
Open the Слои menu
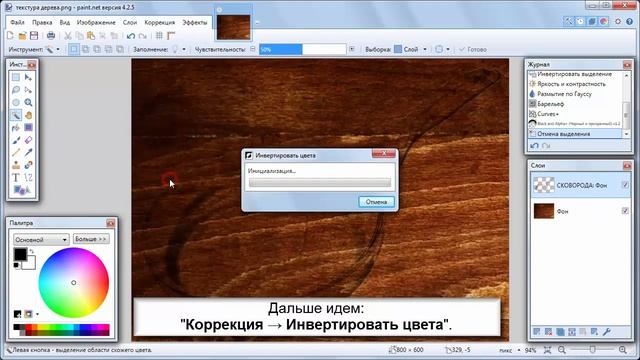pyautogui.click(x=130, y=22)
